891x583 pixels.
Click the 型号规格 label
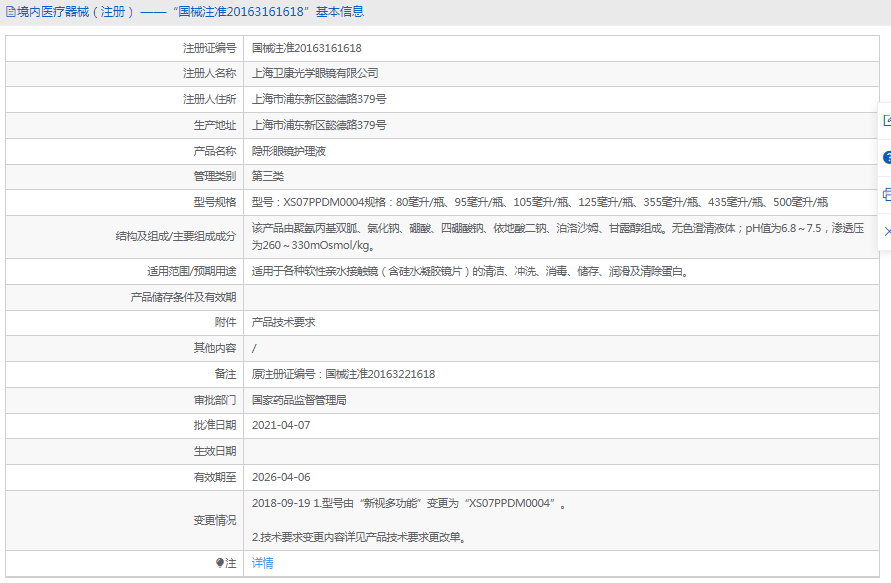(215, 202)
